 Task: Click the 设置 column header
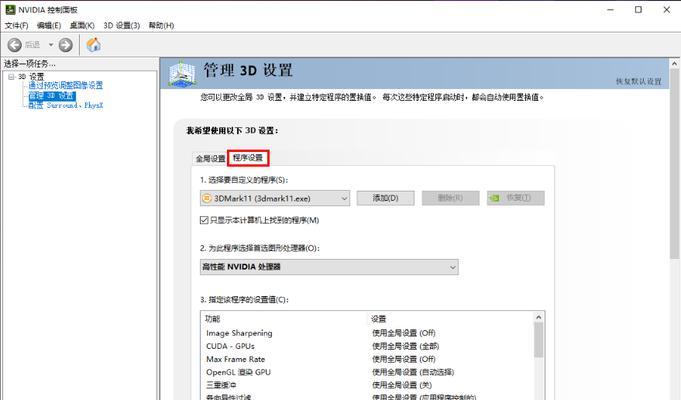click(378, 319)
